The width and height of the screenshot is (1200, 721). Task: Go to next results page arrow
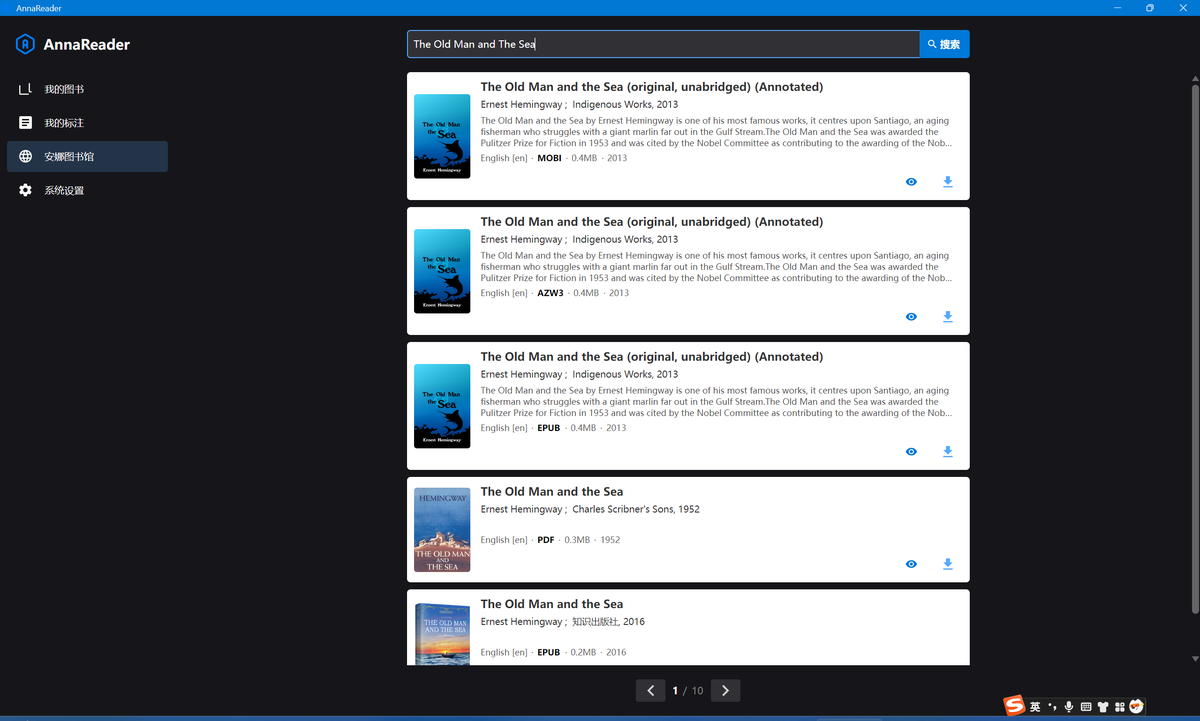tap(725, 690)
